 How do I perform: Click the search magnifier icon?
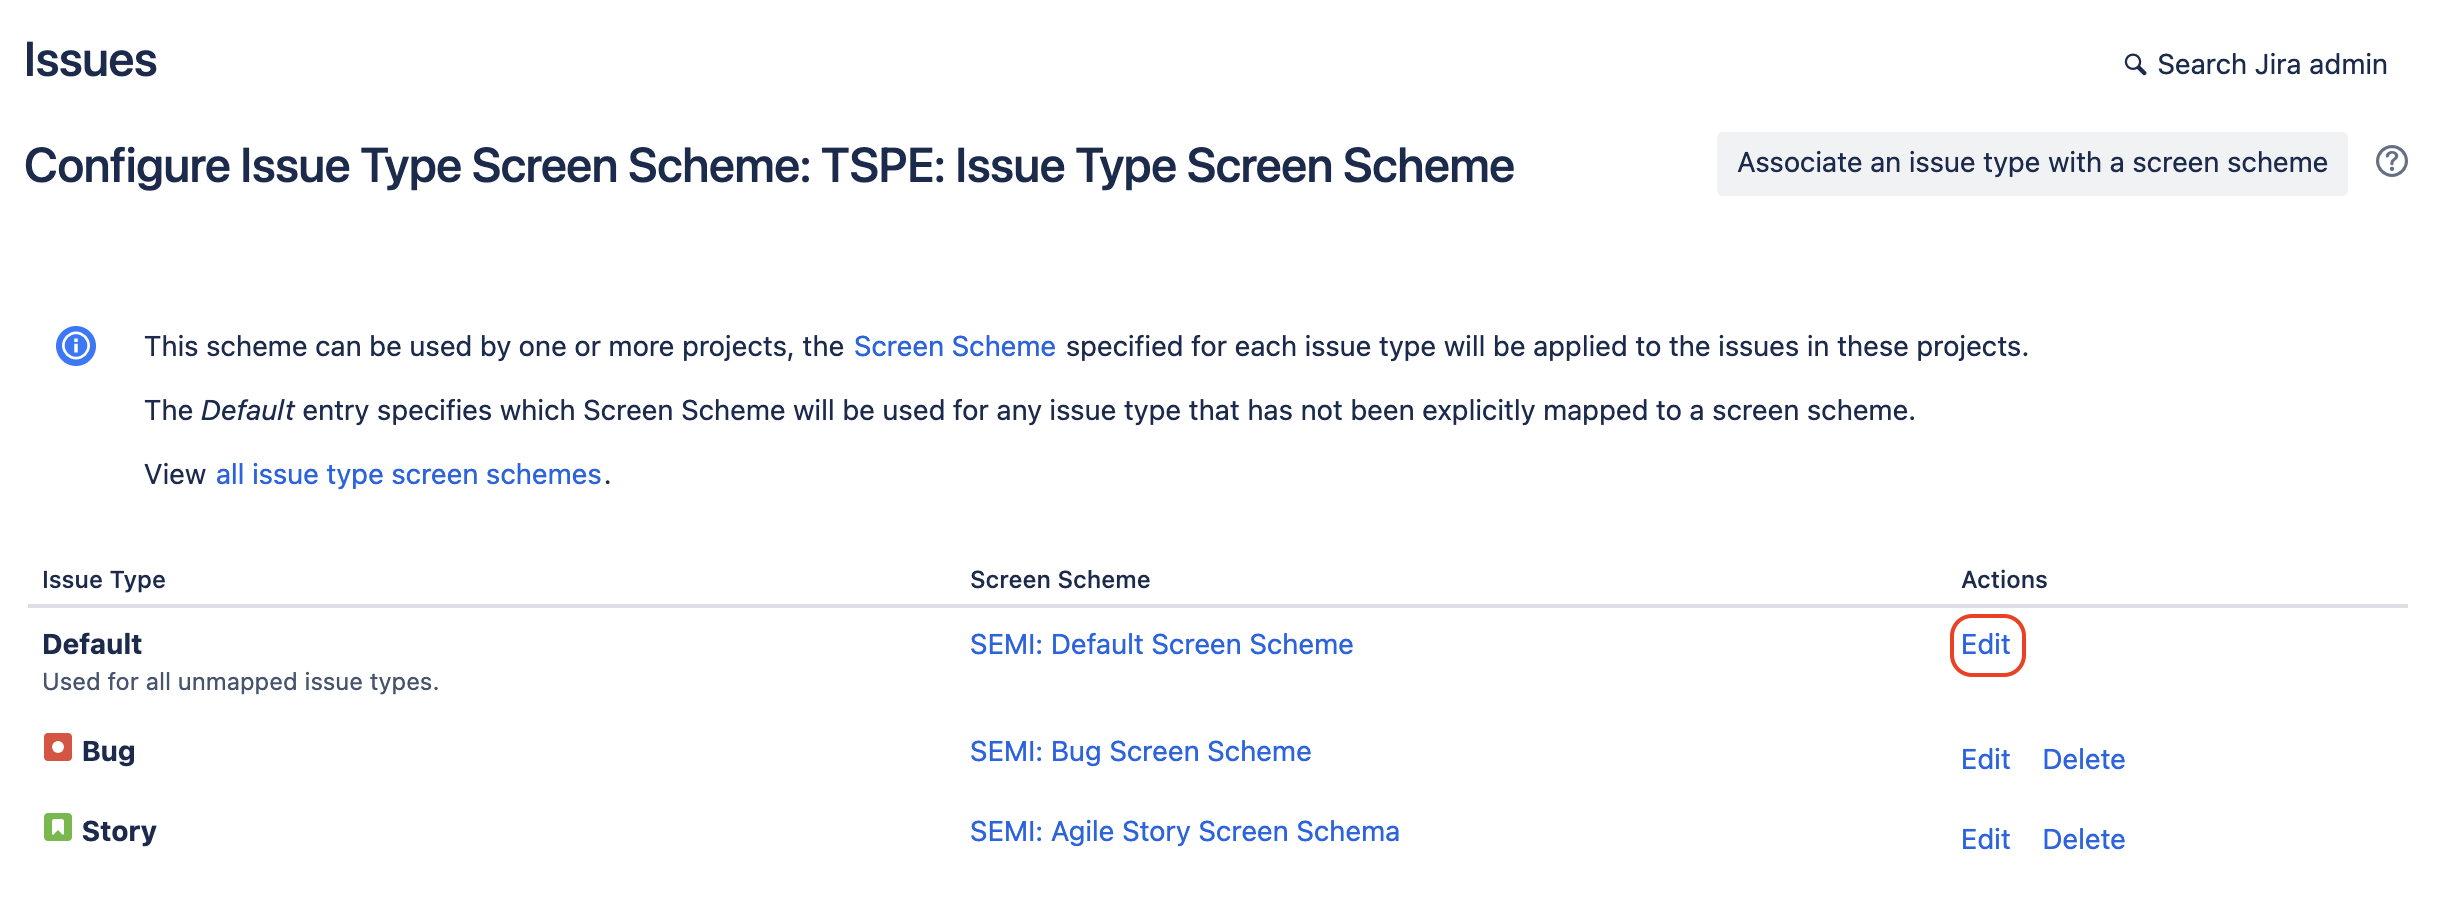tap(2135, 63)
